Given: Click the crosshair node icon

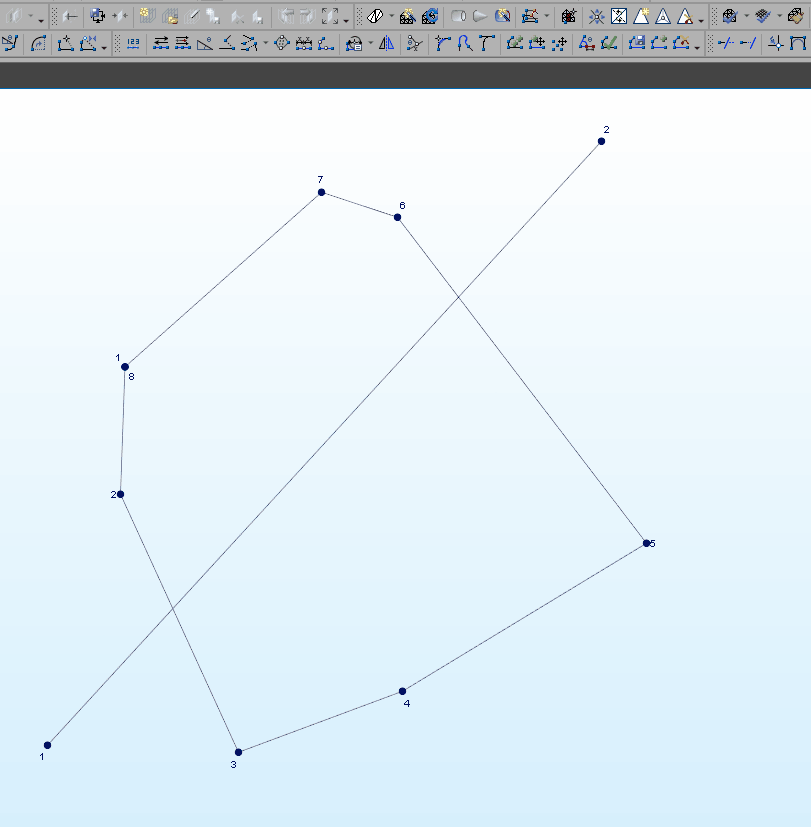Looking at the screenshot, I should click(x=776, y=43).
